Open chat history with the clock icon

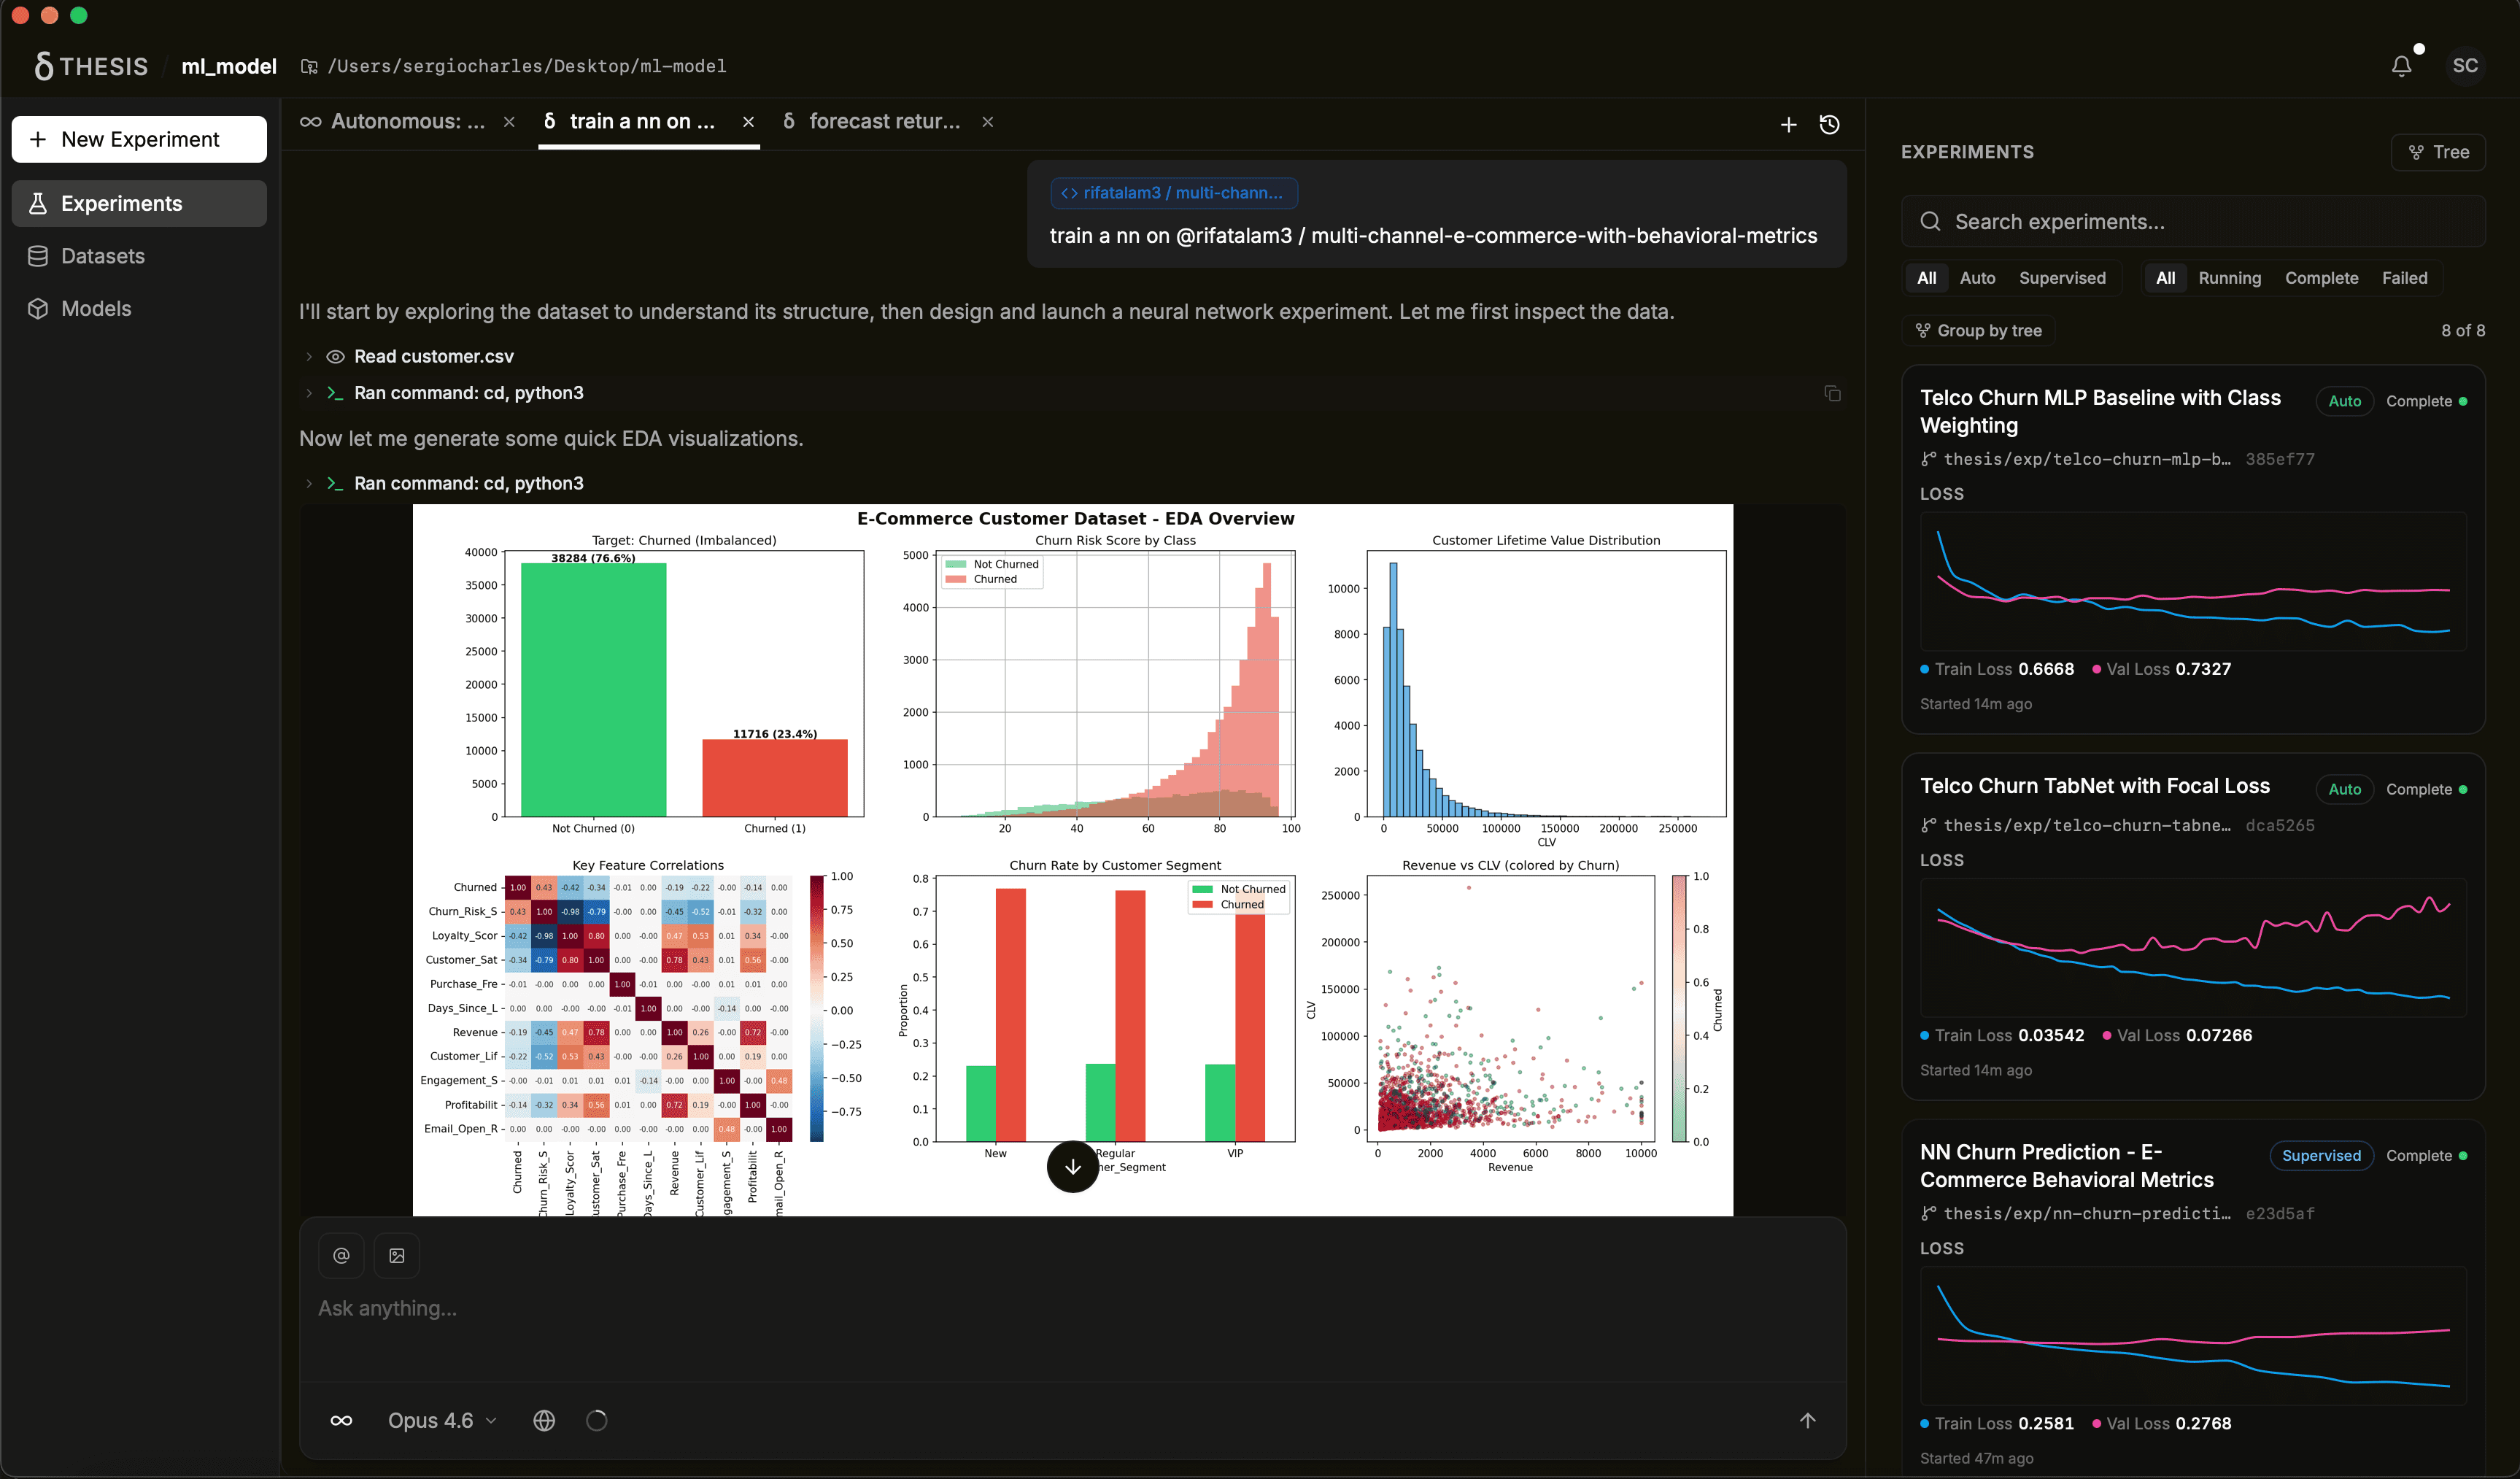coord(1830,124)
